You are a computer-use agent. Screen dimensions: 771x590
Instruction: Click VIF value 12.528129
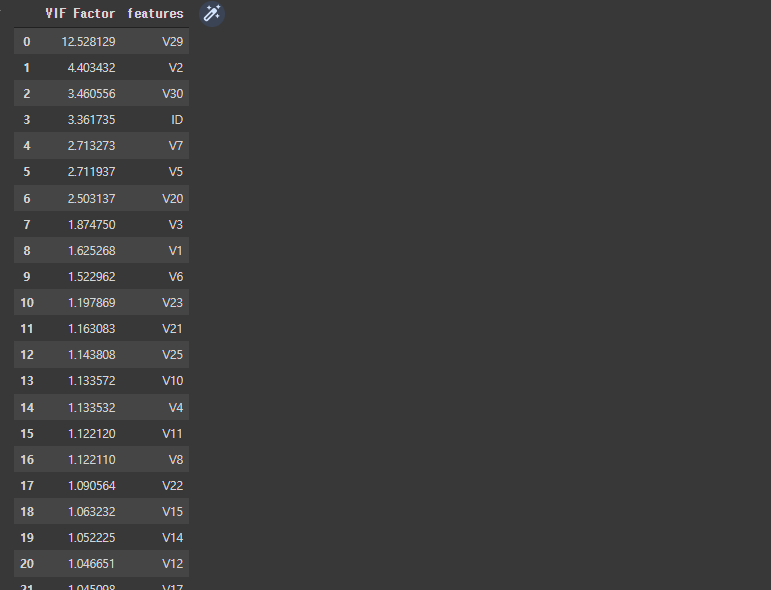[89, 42]
